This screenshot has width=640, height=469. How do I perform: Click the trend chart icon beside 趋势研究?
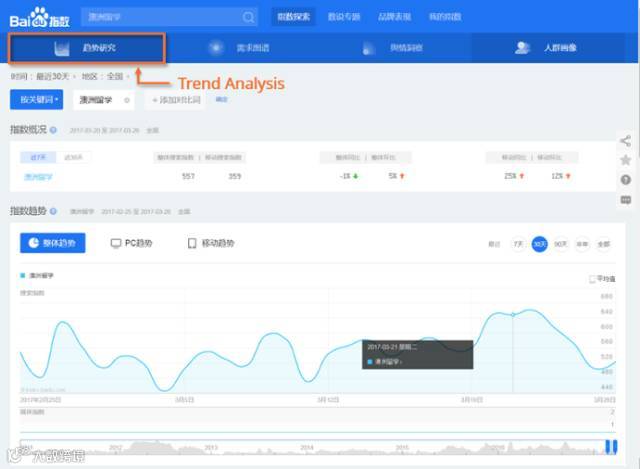click(62, 49)
